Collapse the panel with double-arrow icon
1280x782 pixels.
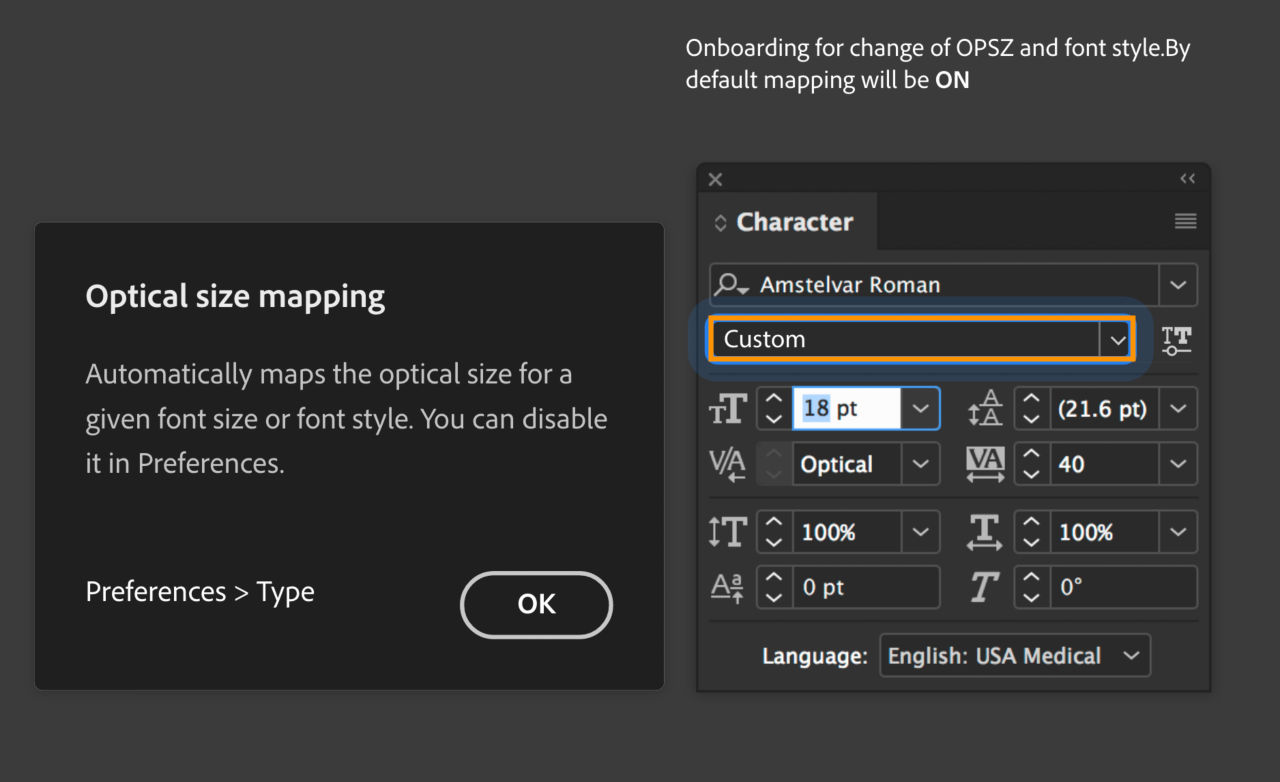(x=1187, y=179)
